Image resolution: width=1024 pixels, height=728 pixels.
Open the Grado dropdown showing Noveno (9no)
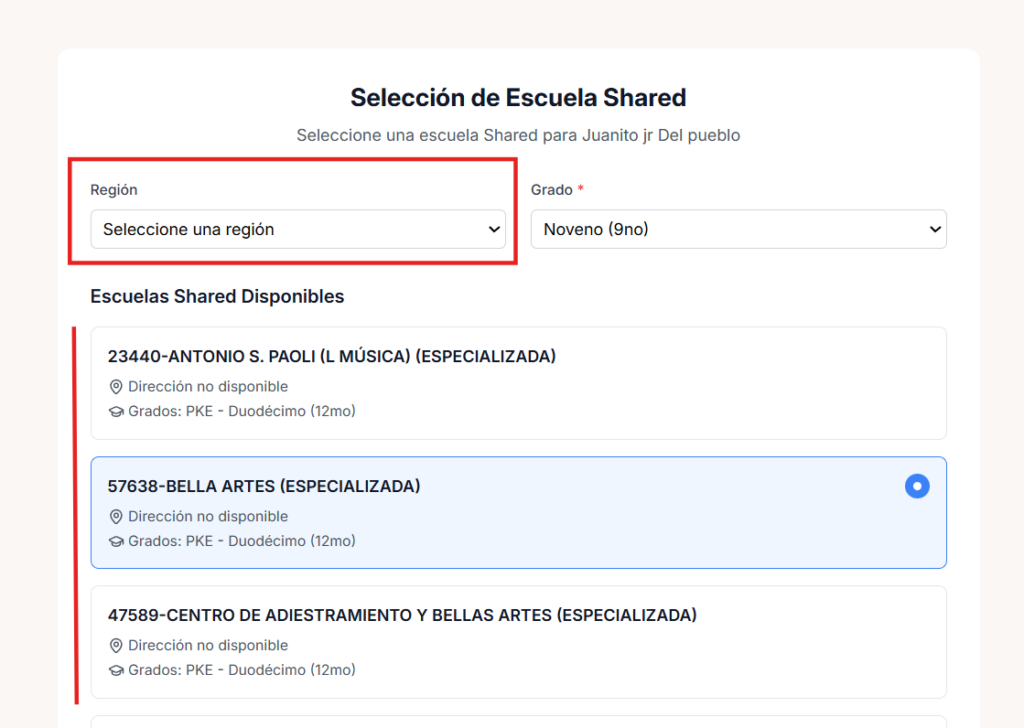pos(738,229)
